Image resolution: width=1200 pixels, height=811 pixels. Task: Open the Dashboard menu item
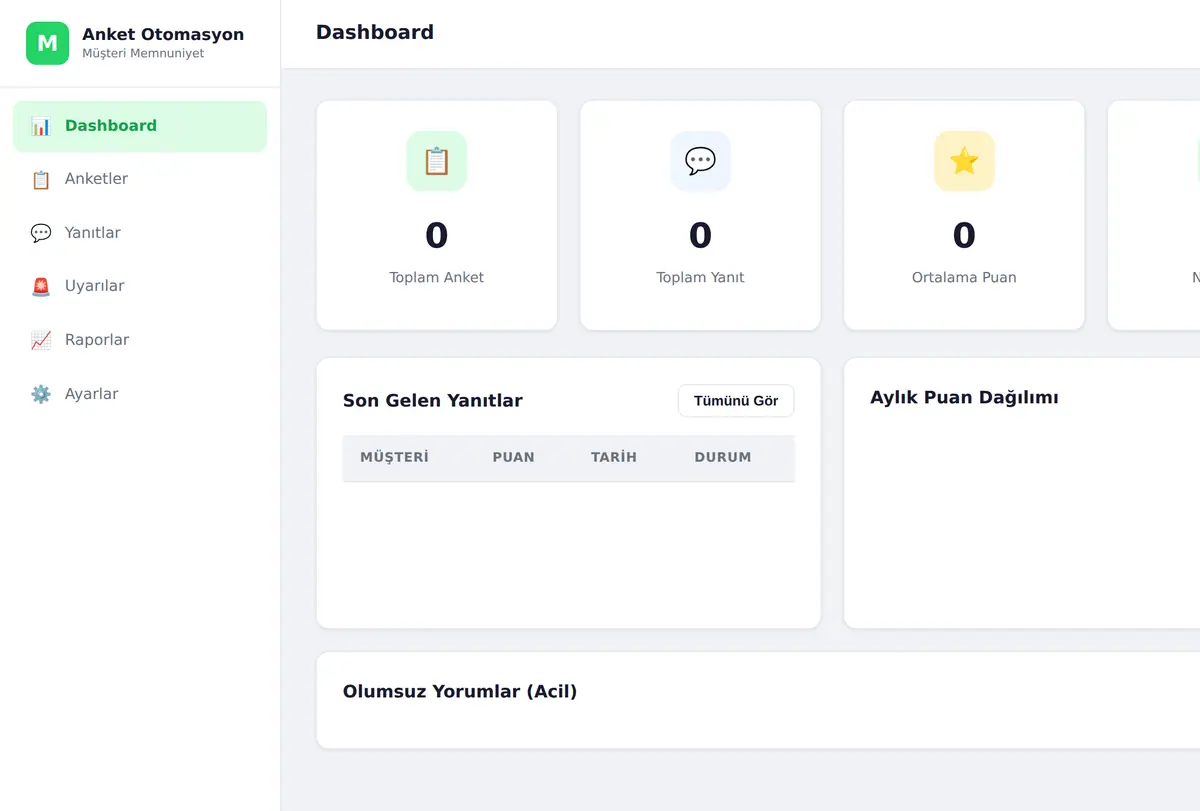[140, 126]
